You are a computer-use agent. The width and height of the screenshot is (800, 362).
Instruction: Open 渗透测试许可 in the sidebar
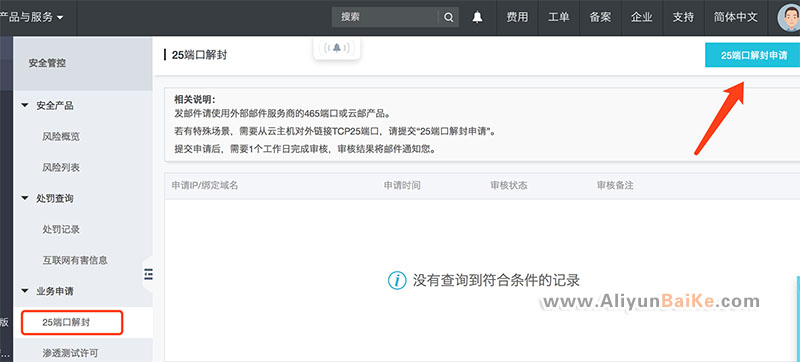(70, 353)
